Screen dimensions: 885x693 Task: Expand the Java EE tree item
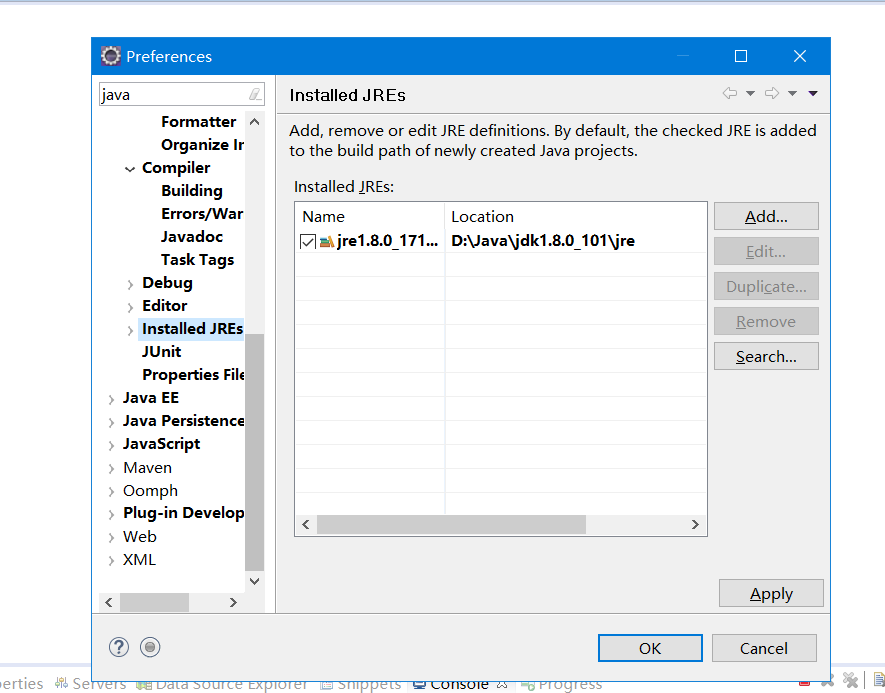coord(110,397)
